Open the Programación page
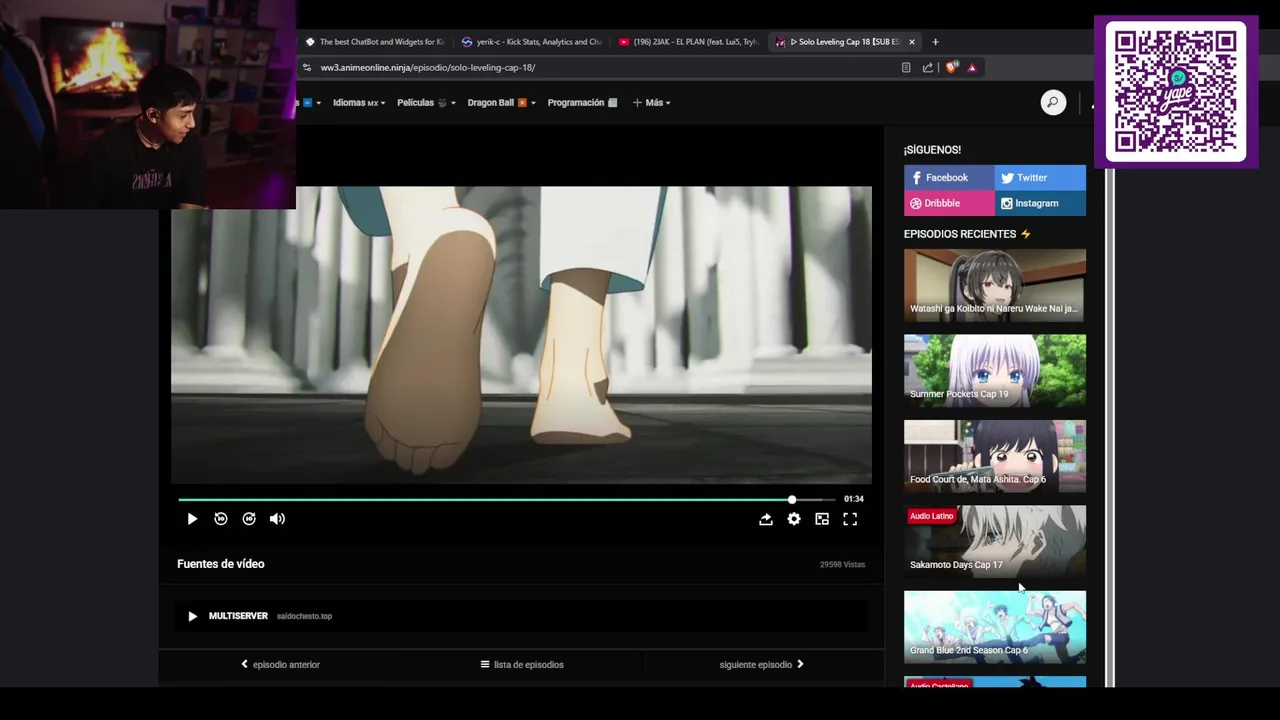 582,102
